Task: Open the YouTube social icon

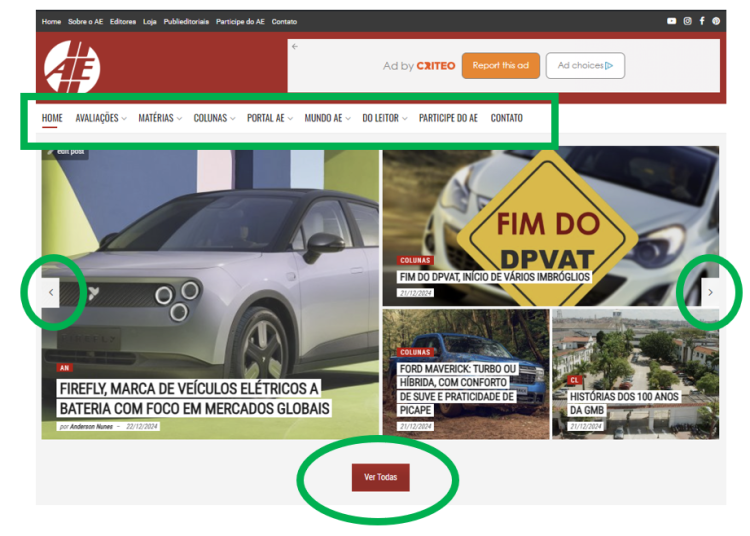Action: 671,21
